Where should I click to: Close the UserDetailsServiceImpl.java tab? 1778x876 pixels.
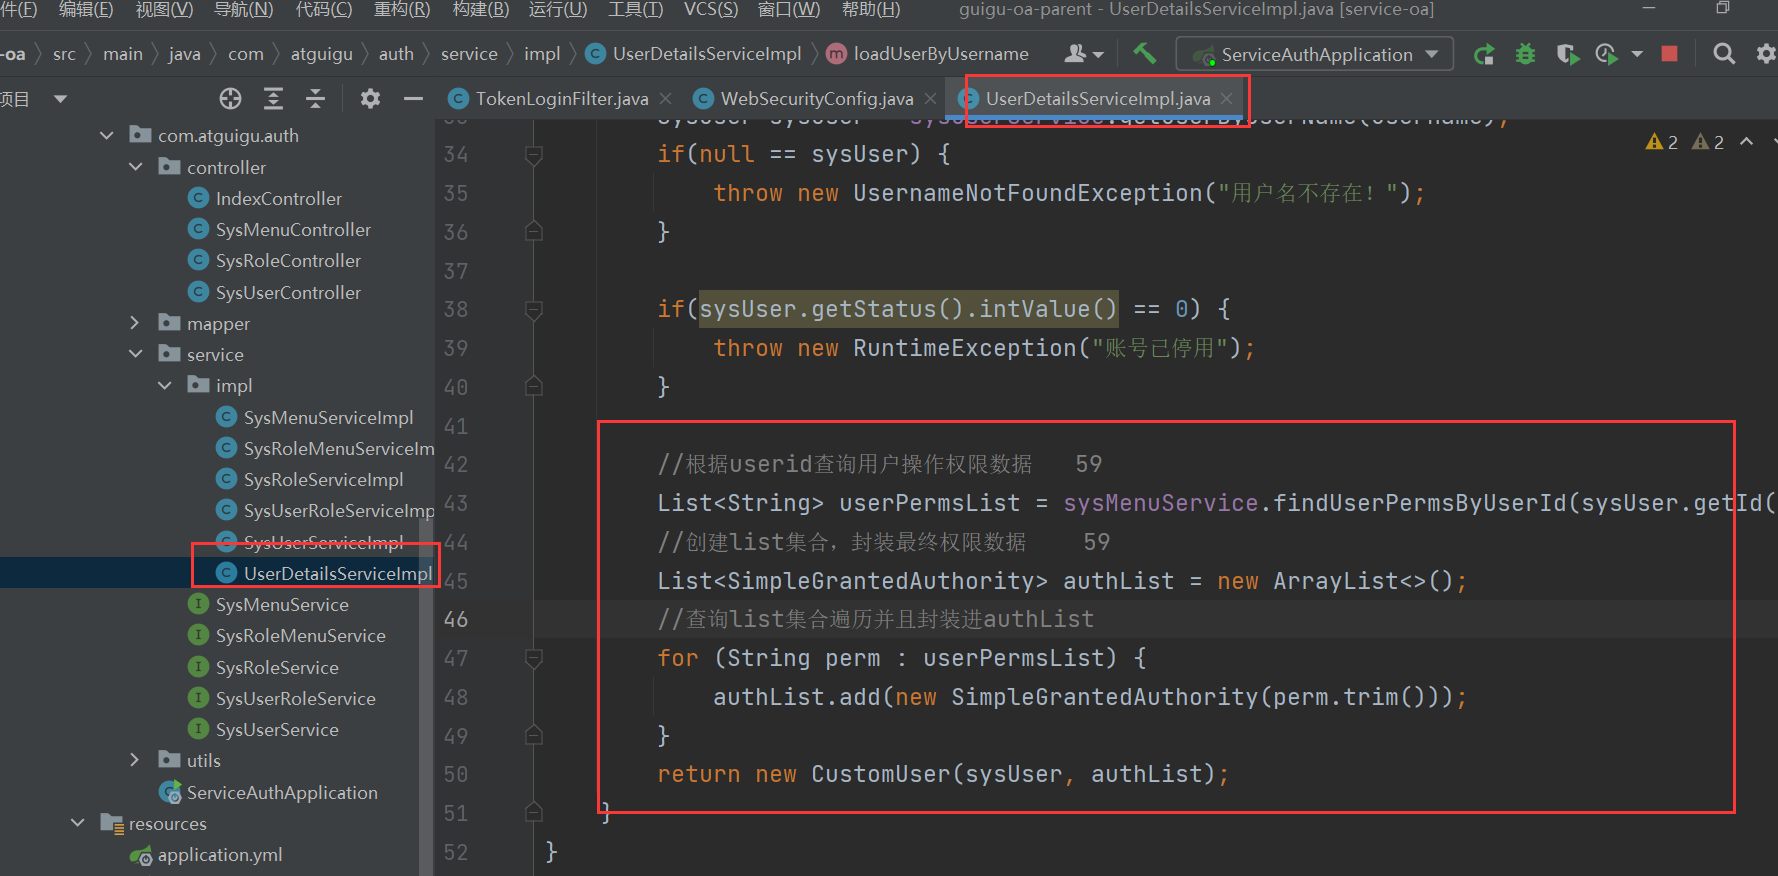click(x=1226, y=98)
